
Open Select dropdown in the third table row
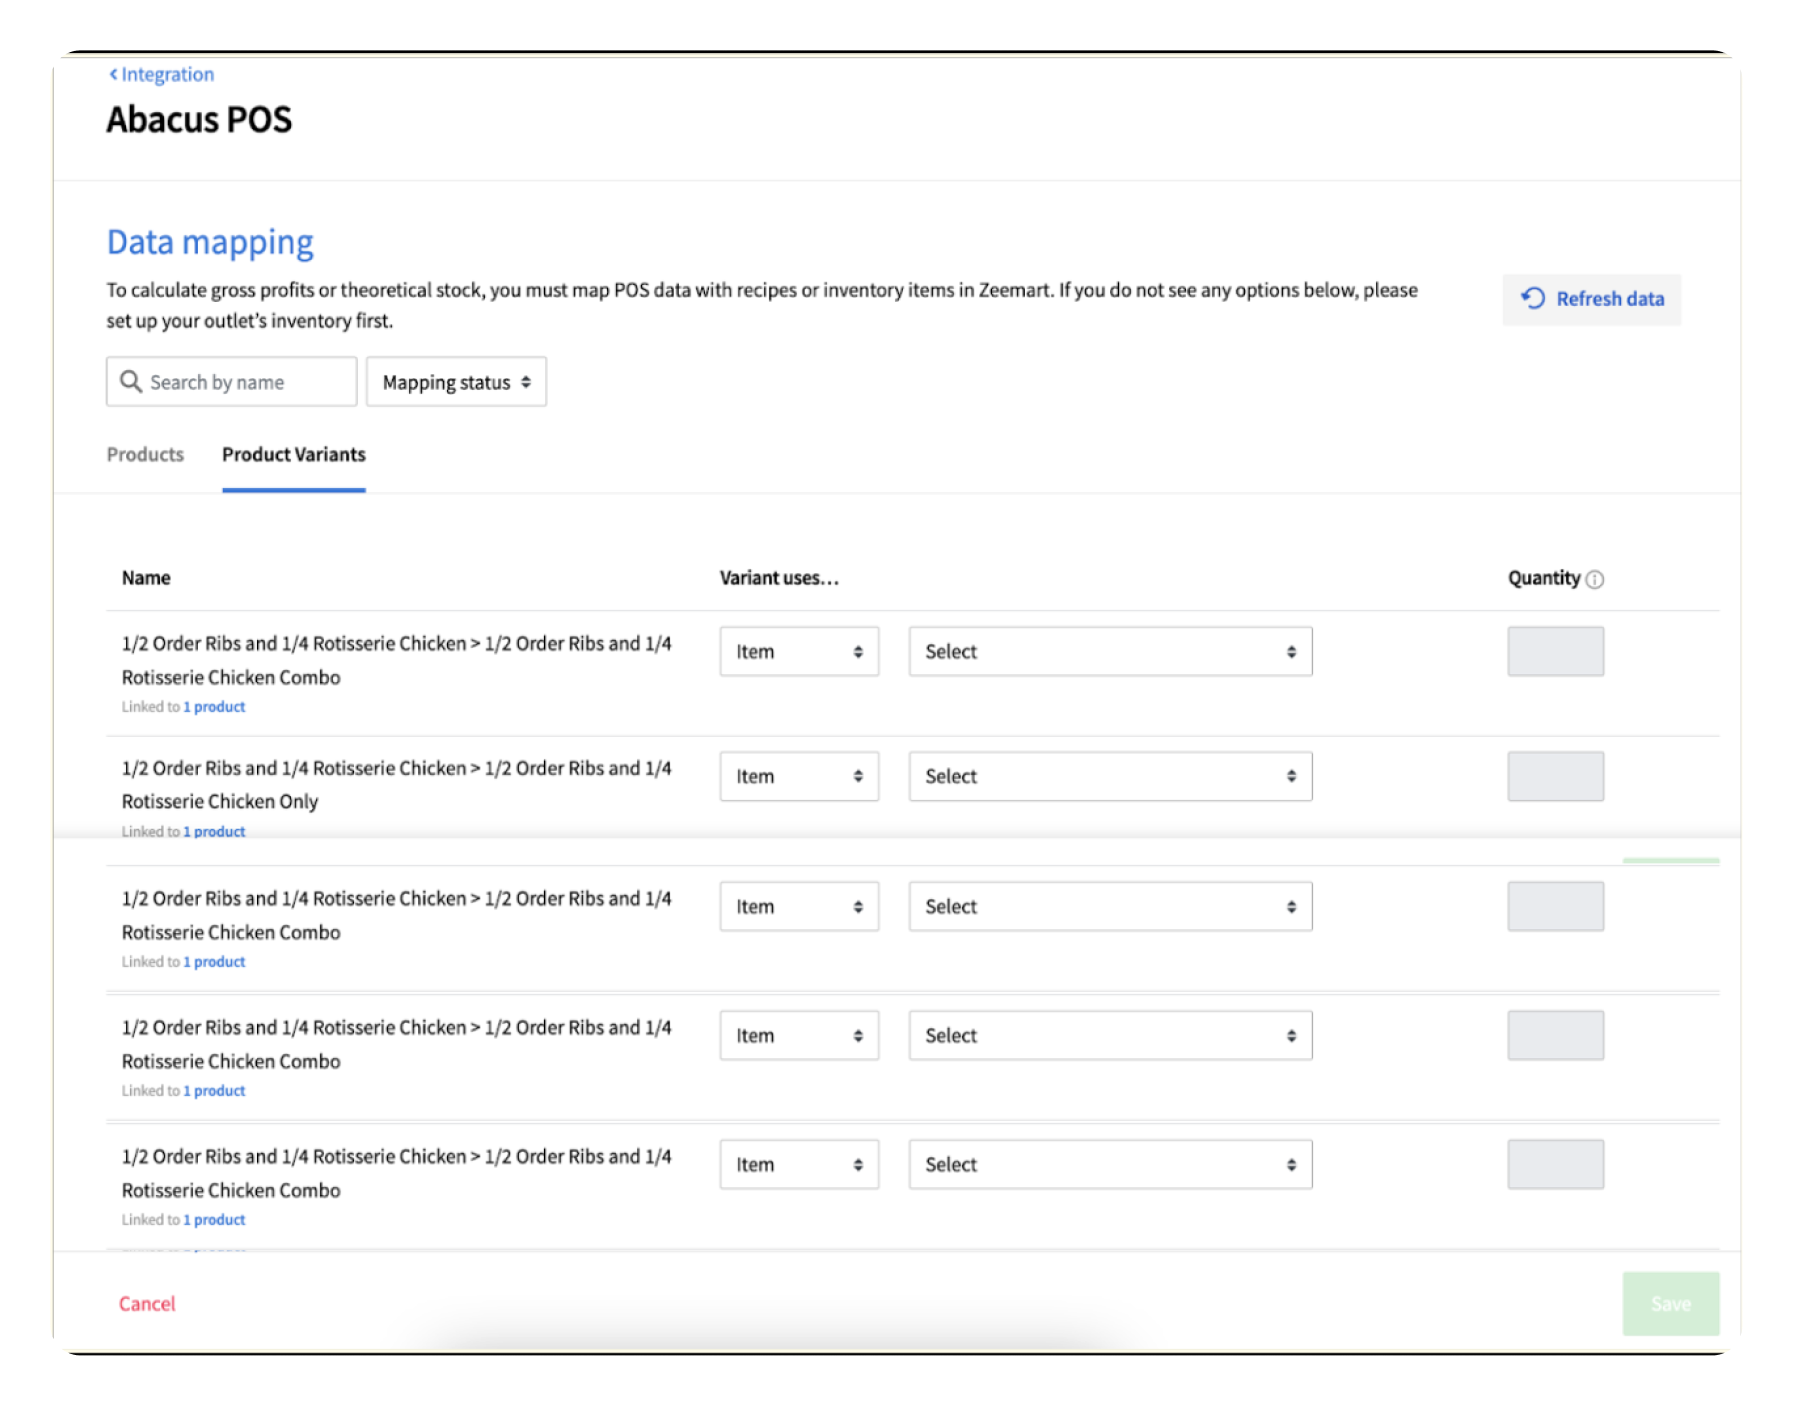1110,906
